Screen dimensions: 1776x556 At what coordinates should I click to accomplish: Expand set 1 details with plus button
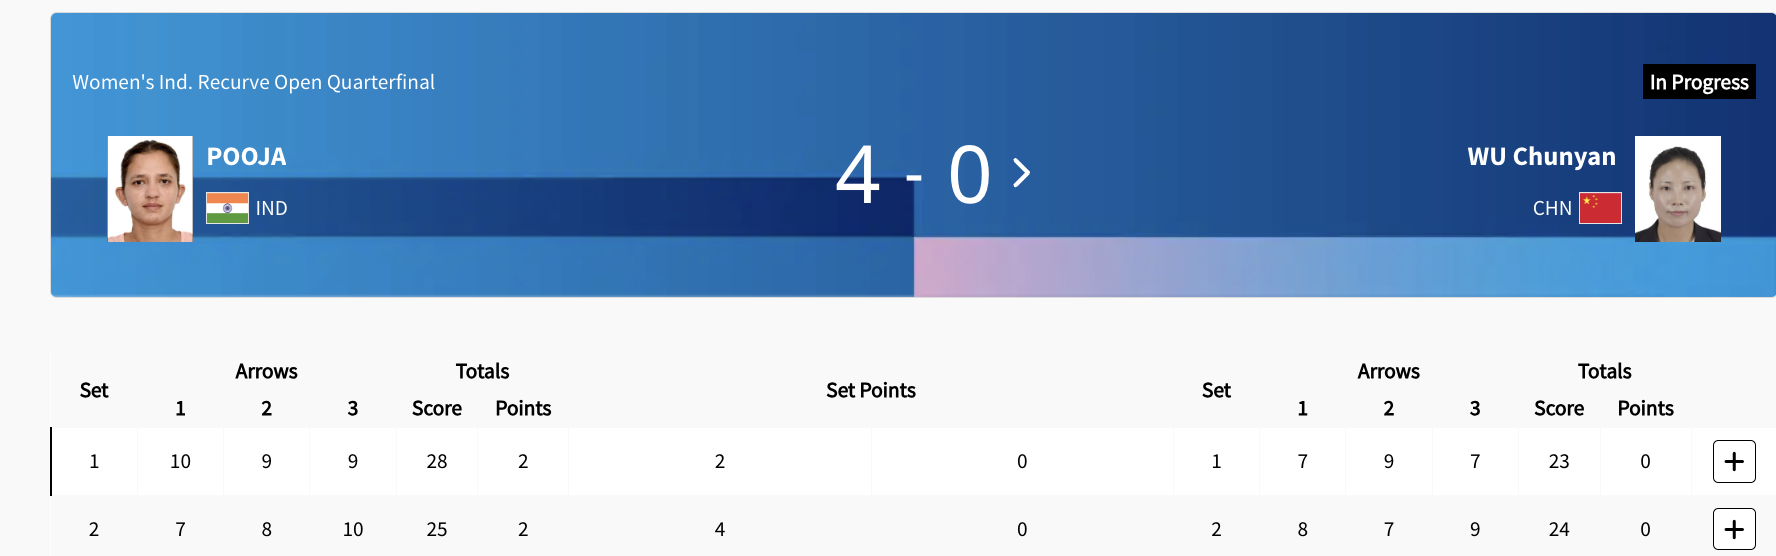point(1734,461)
